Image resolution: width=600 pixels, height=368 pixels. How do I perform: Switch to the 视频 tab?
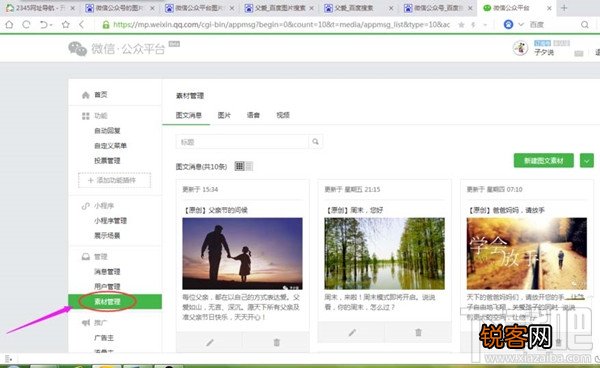pos(283,115)
